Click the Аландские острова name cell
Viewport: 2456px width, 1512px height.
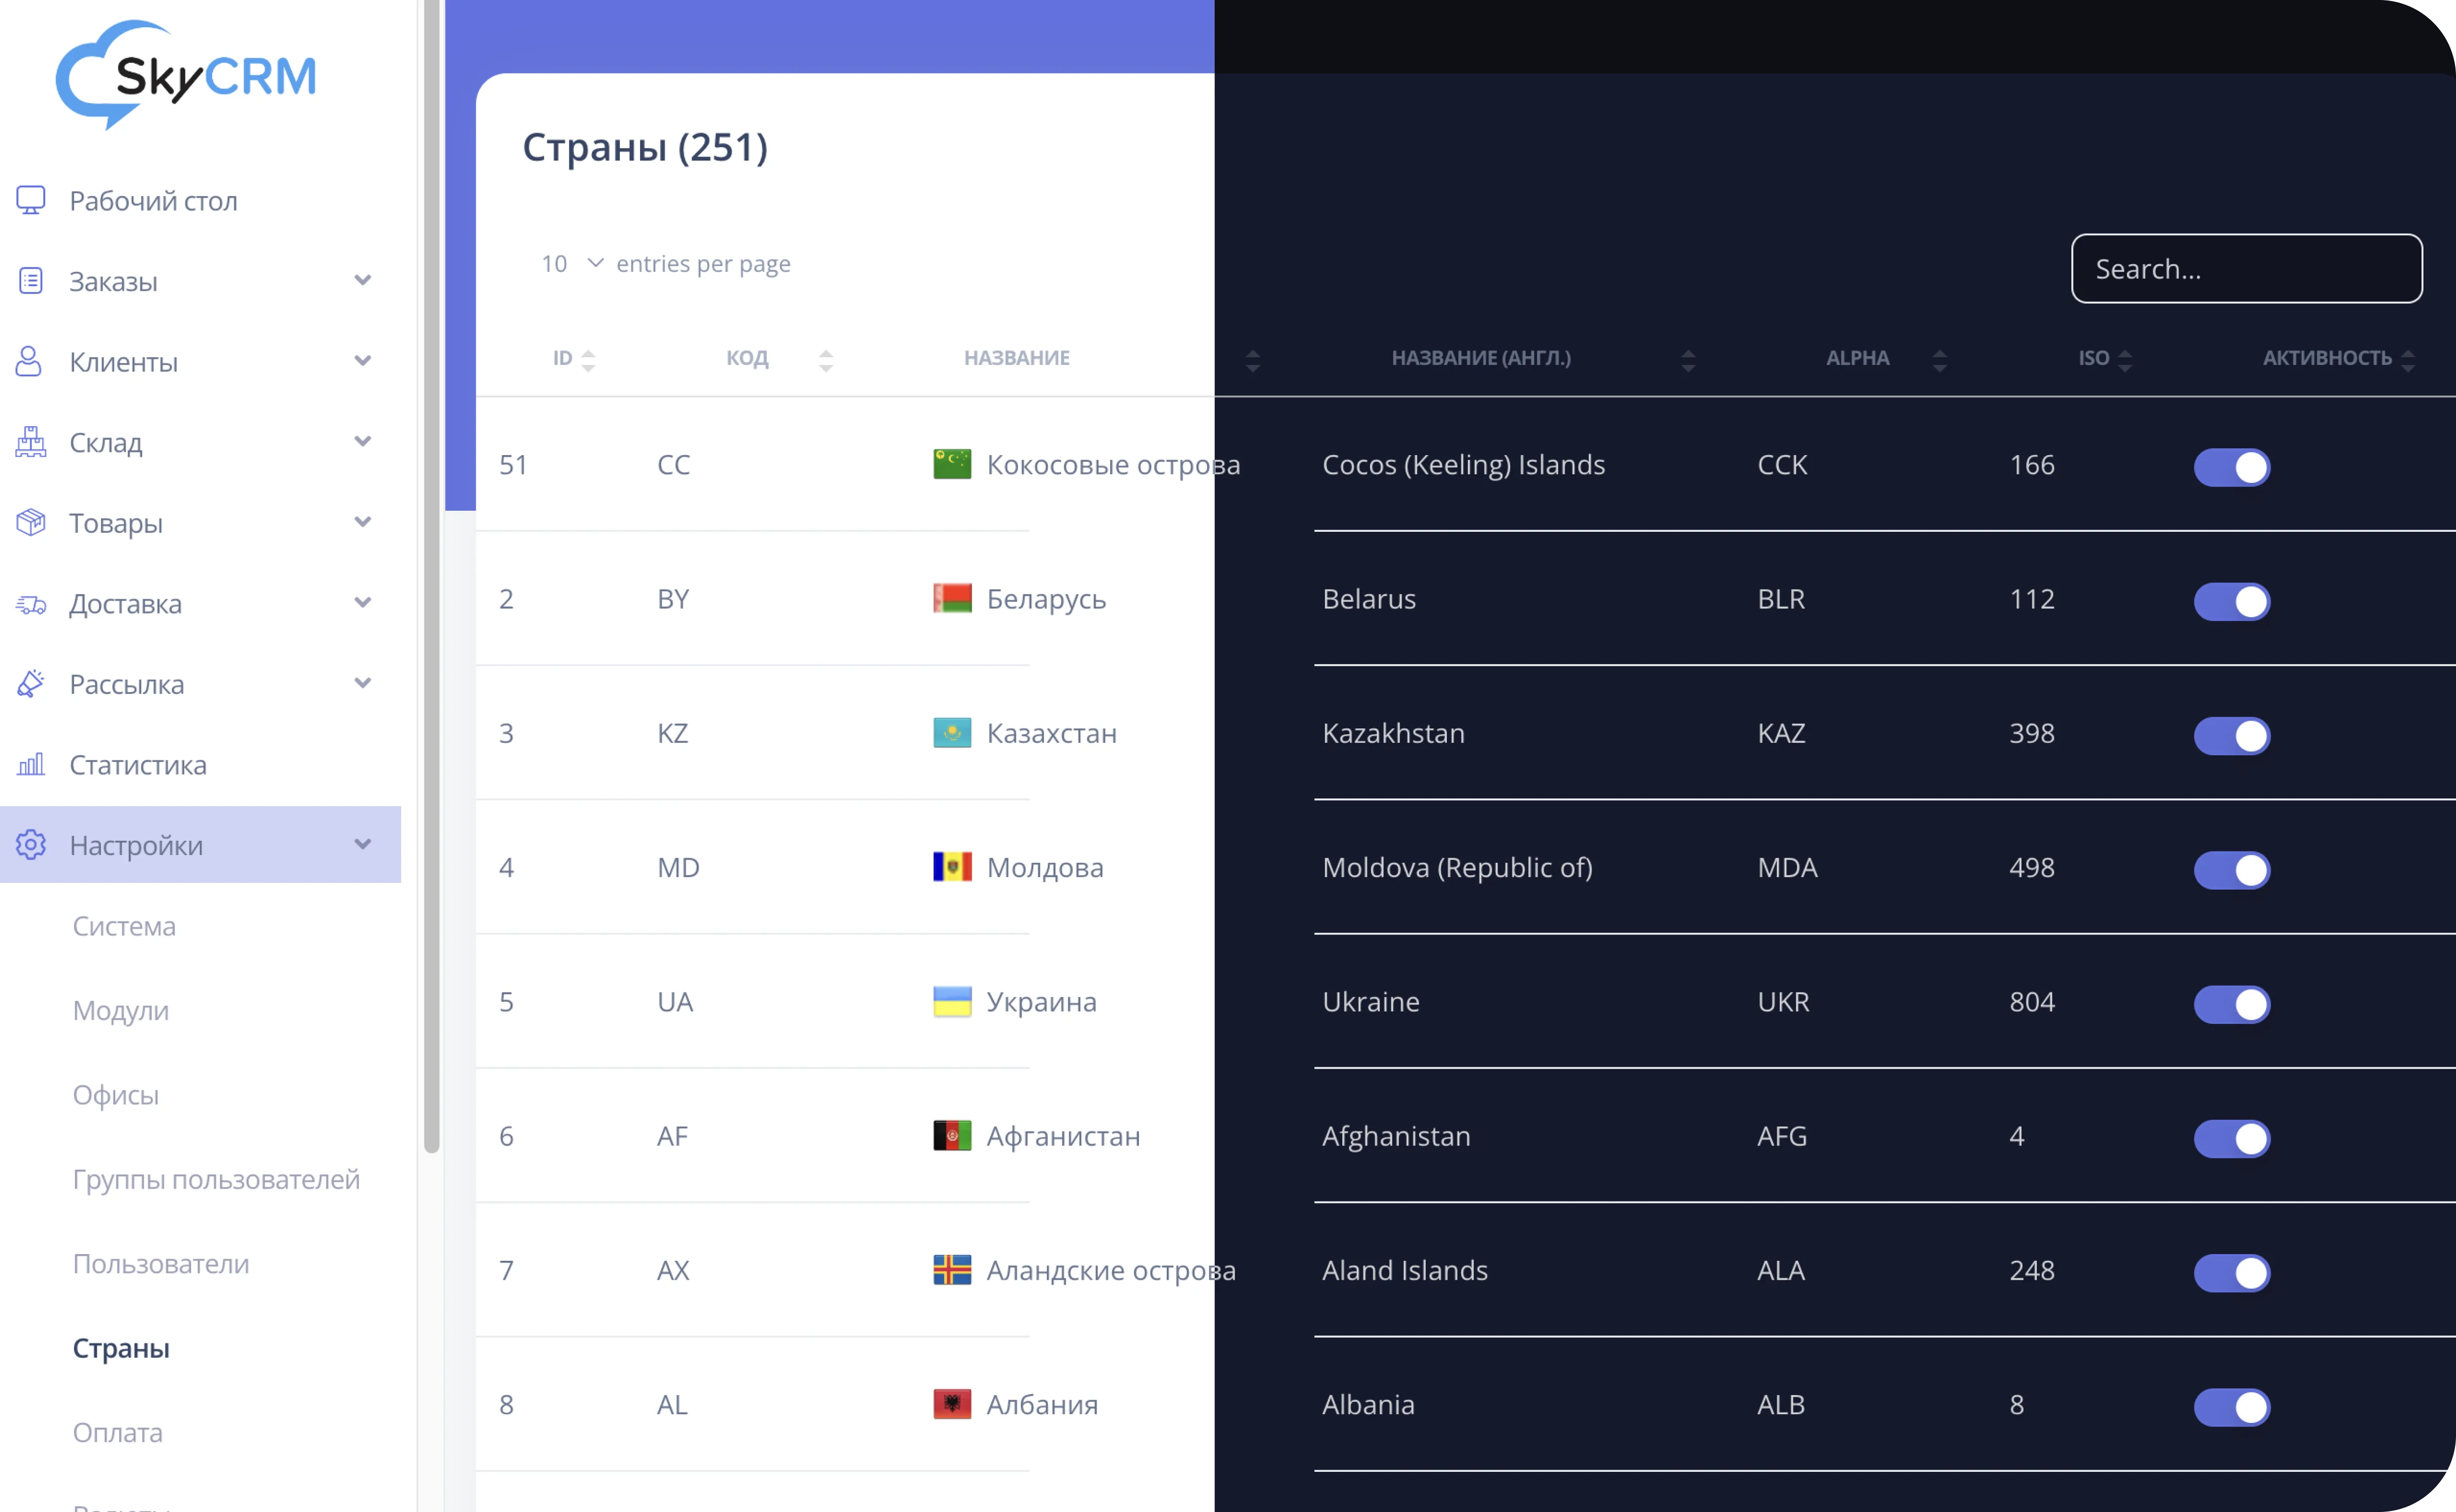(1111, 1270)
